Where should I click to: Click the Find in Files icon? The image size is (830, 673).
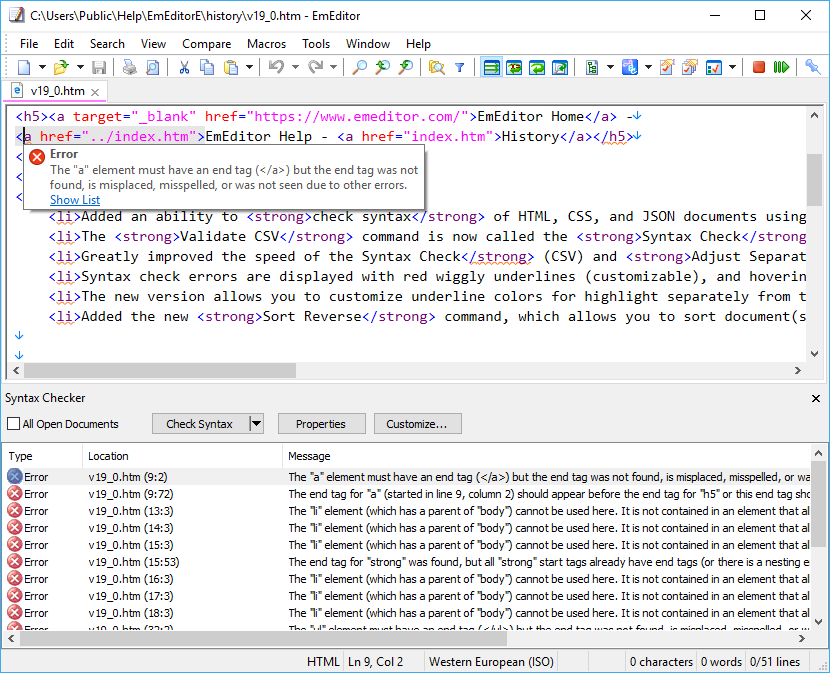437,67
